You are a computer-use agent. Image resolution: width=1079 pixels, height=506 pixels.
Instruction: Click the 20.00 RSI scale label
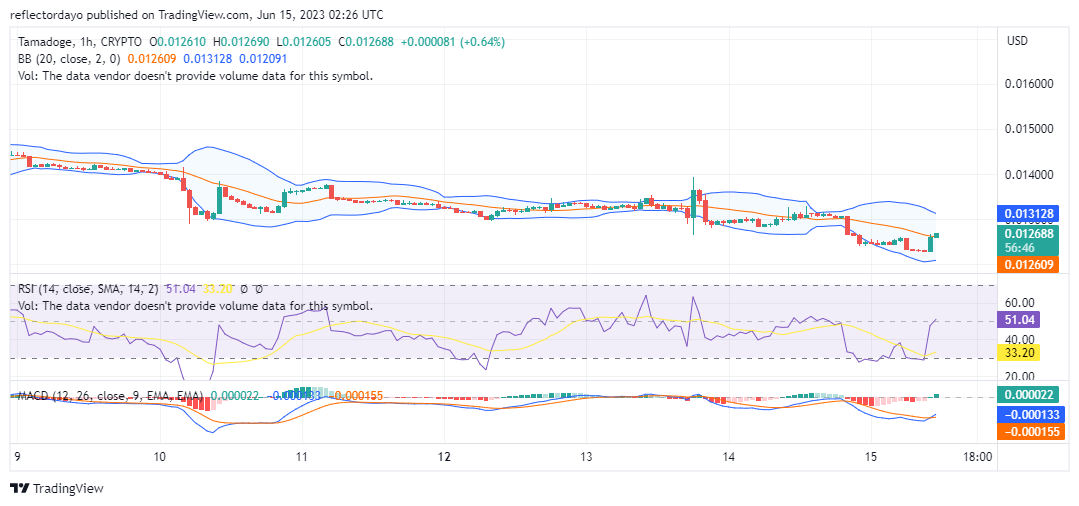tap(1021, 376)
